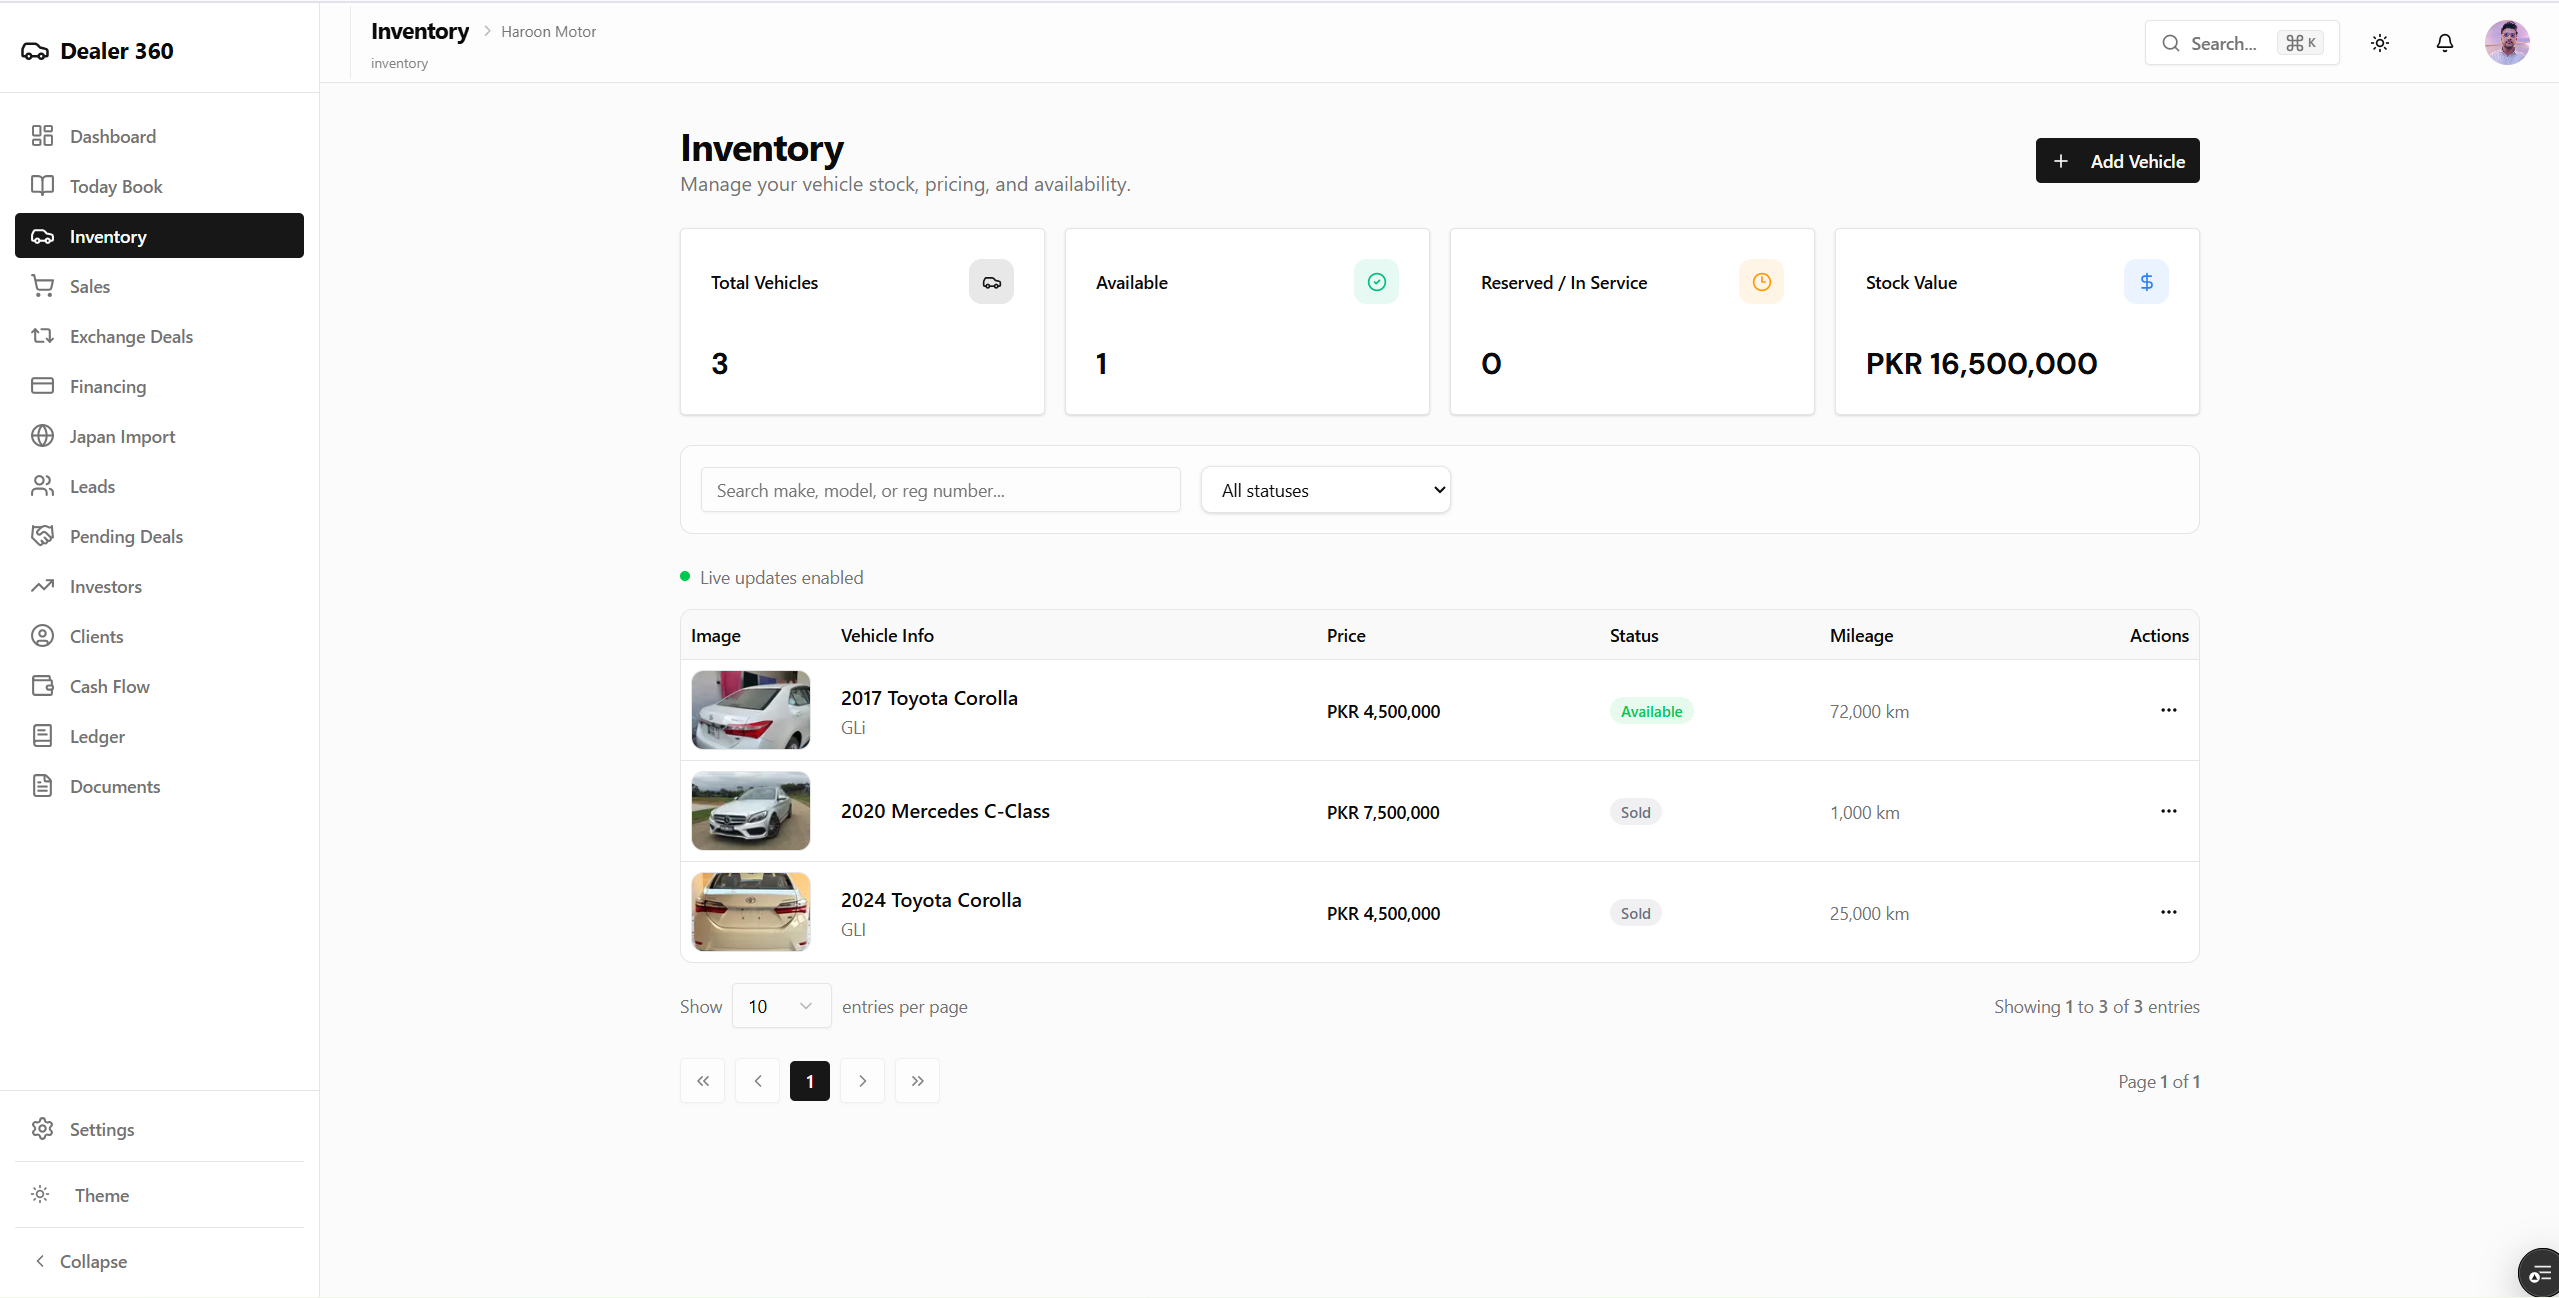2559x1298 pixels.
Task: Click the Dashboard grid icon
Action: pos(42,135)
